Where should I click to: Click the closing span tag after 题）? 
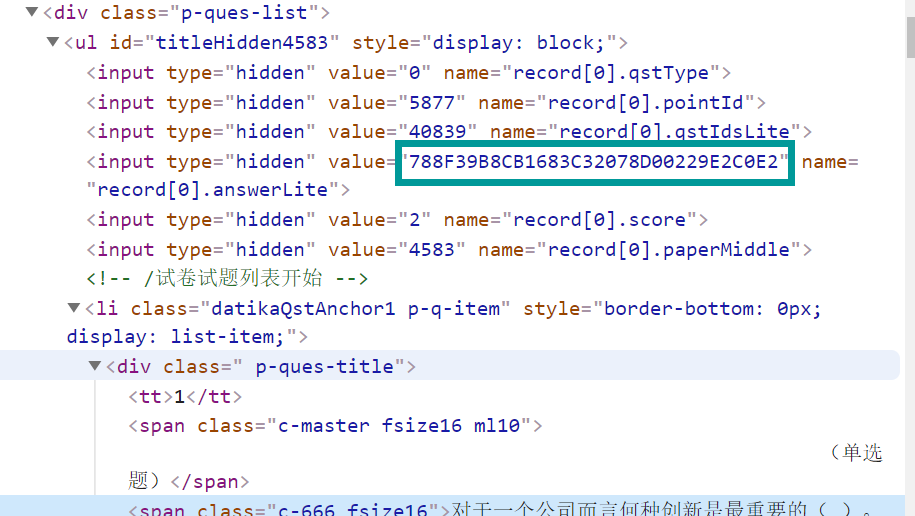(x=209, y=482)
